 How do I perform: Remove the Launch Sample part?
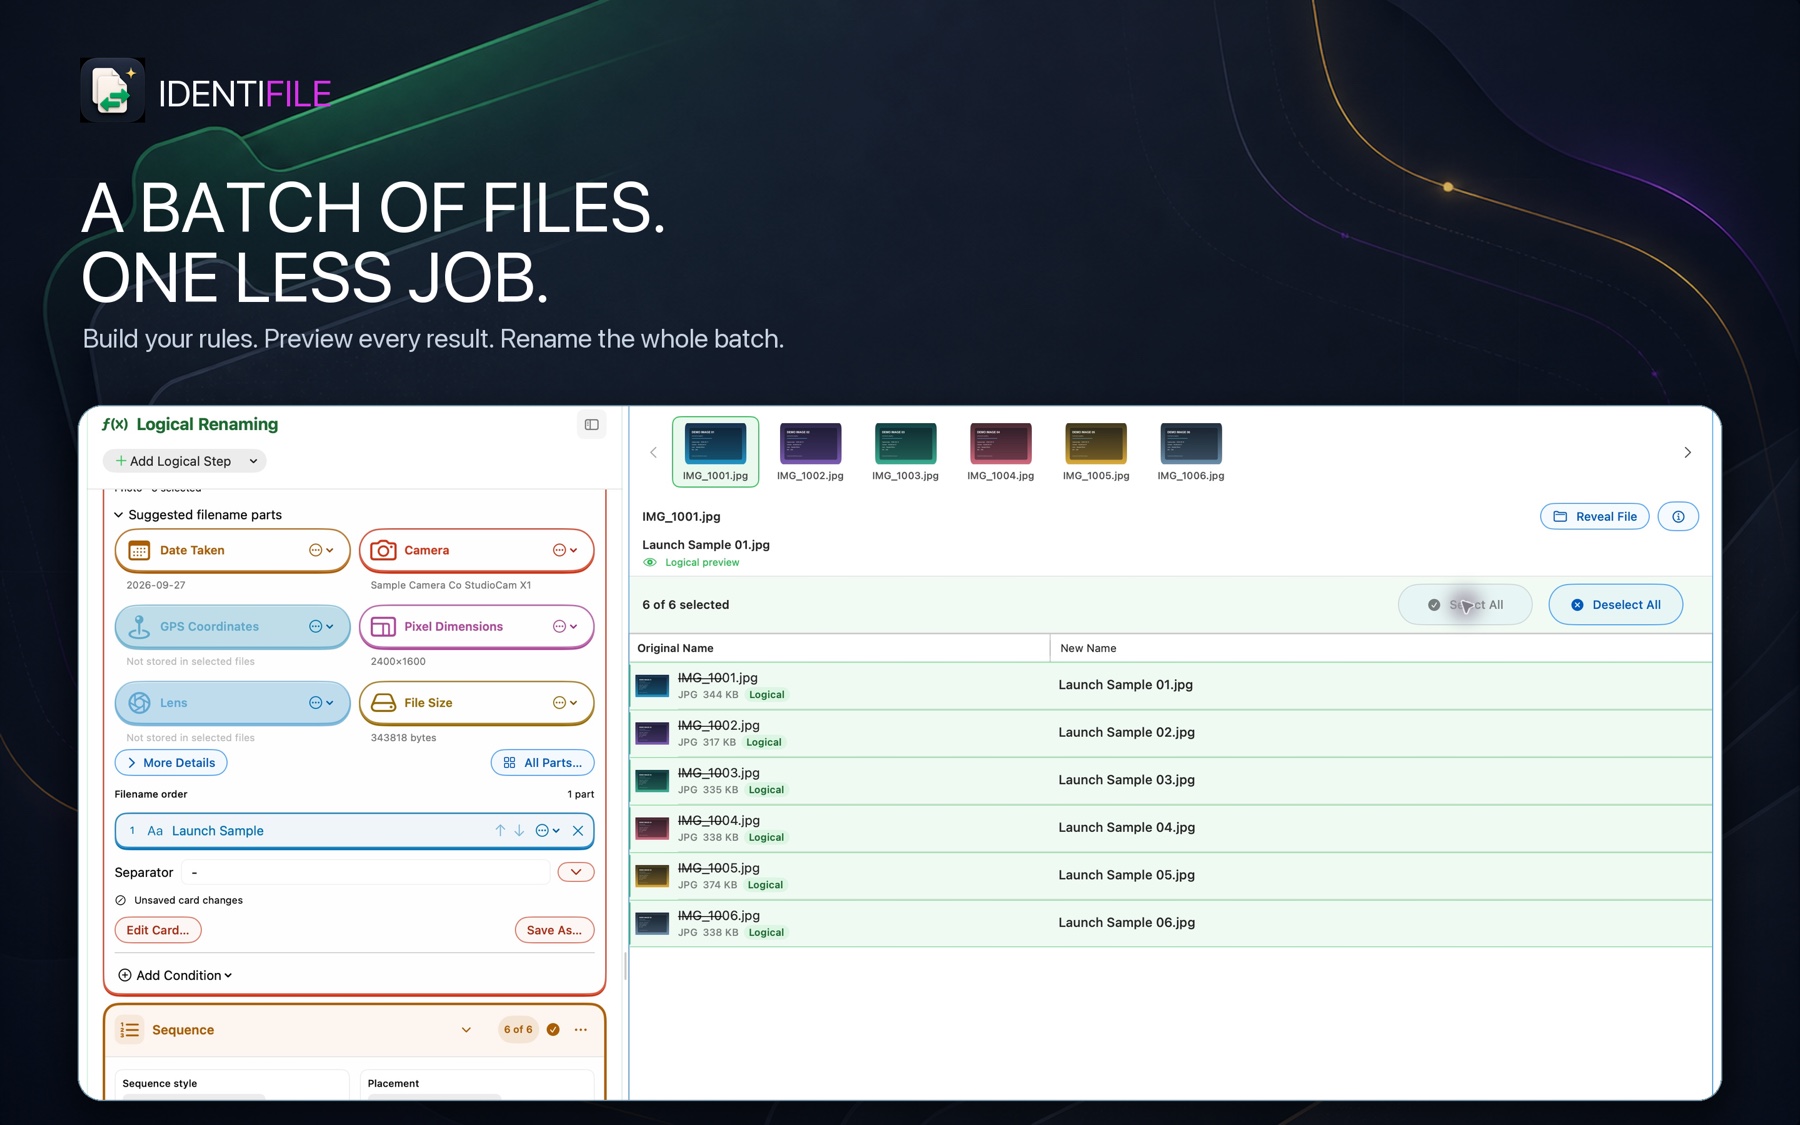(578, 831)
